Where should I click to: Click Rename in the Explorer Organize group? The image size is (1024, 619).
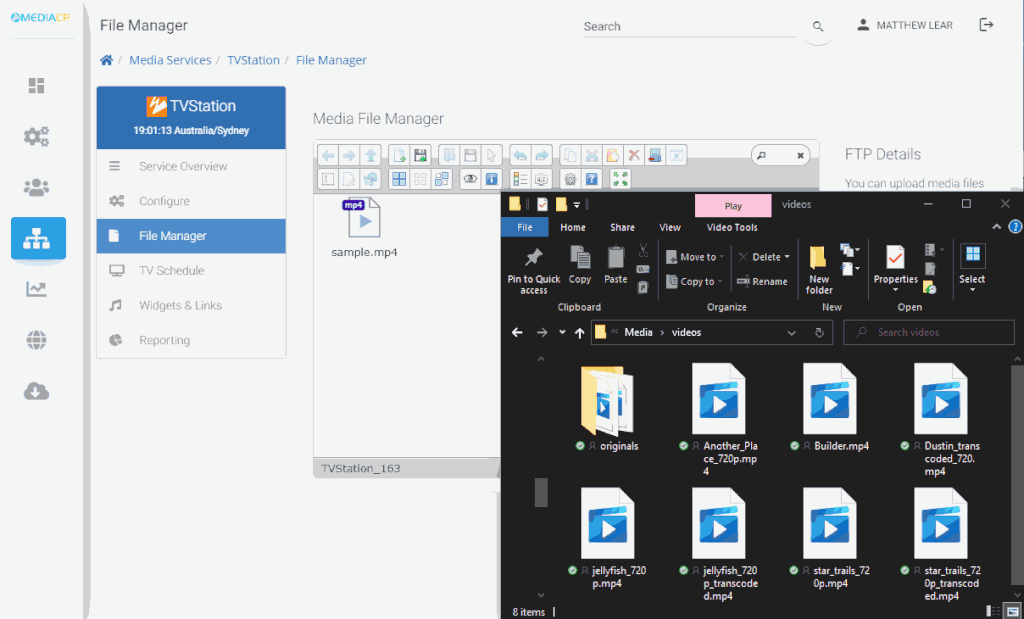click(762, 281)
